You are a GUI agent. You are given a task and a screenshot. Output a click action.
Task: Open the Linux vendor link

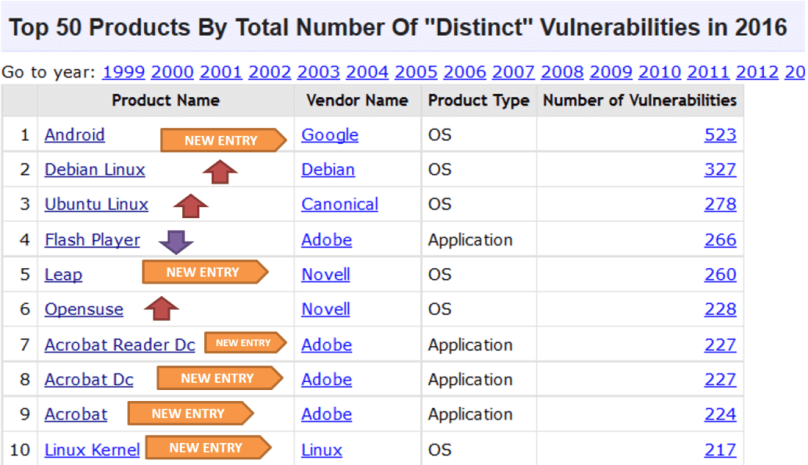point(322,450)
